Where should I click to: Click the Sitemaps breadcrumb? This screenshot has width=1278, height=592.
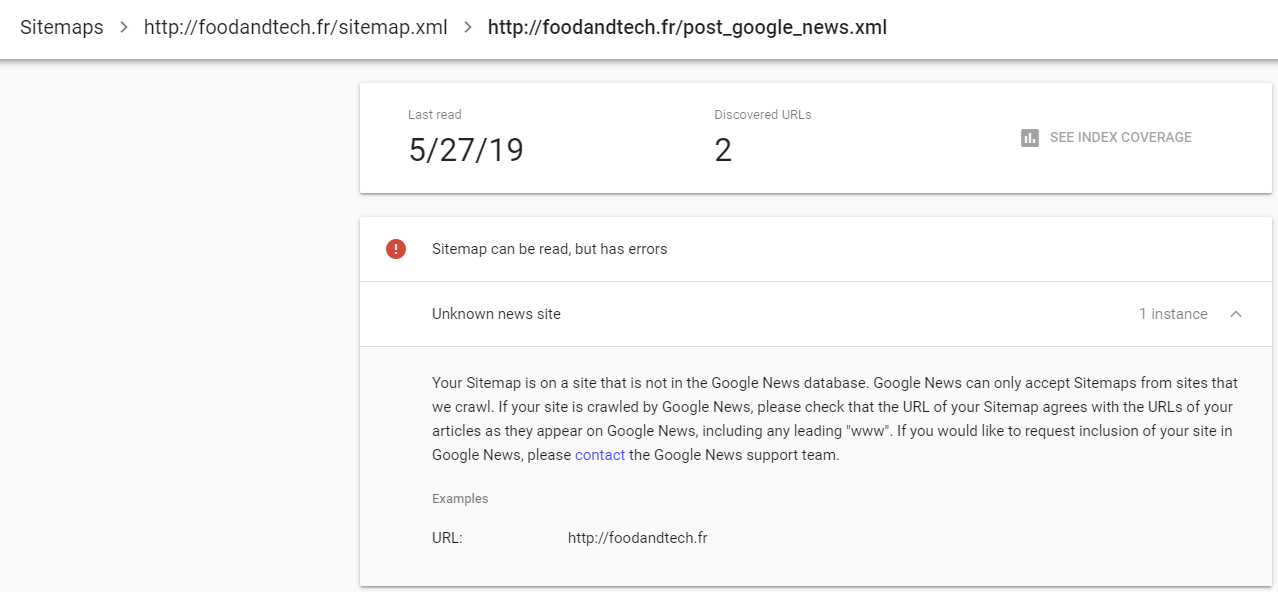tap(62, 27)
